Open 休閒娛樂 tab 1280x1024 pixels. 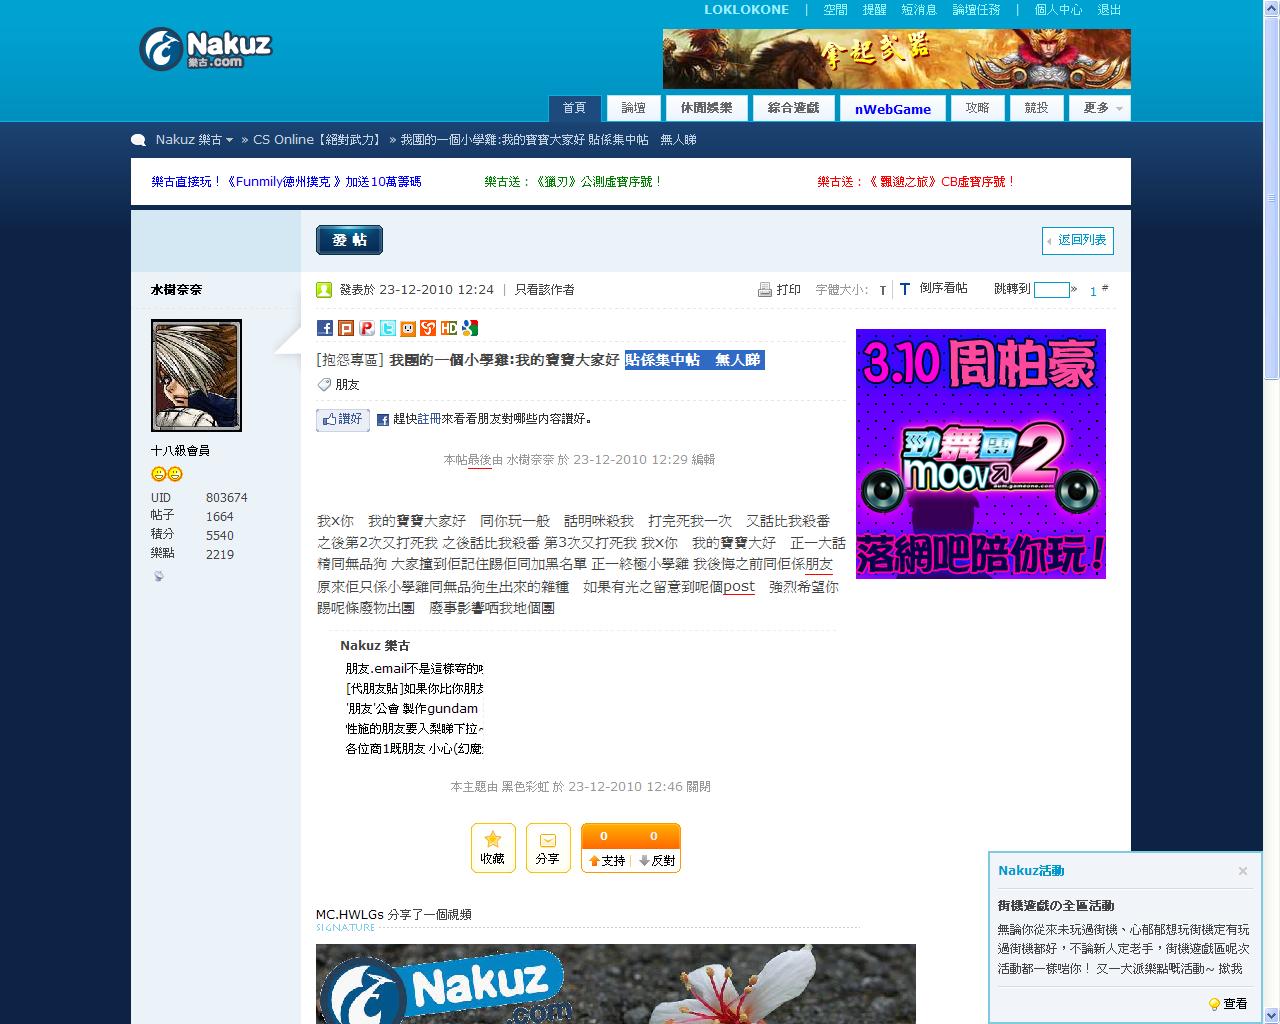click(707, 108)
